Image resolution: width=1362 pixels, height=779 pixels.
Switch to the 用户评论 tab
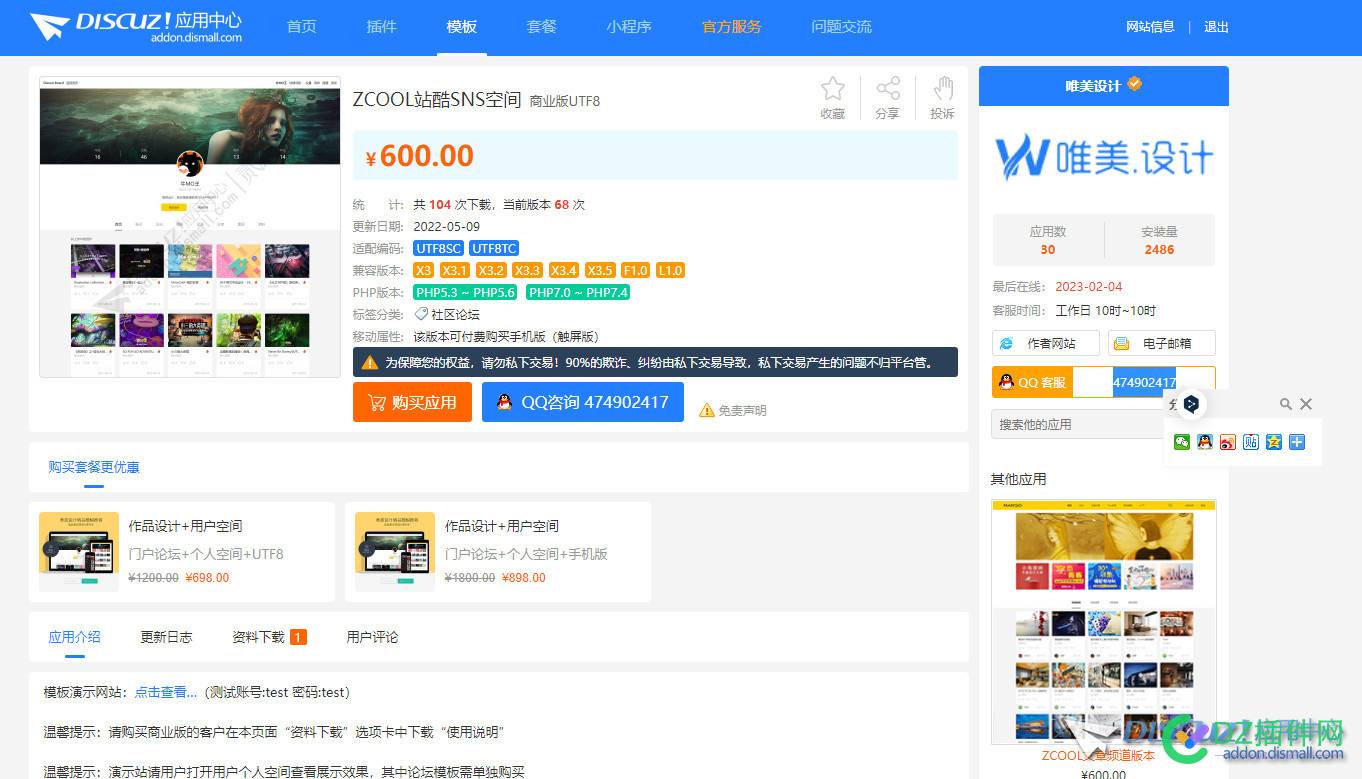point(372,637)
